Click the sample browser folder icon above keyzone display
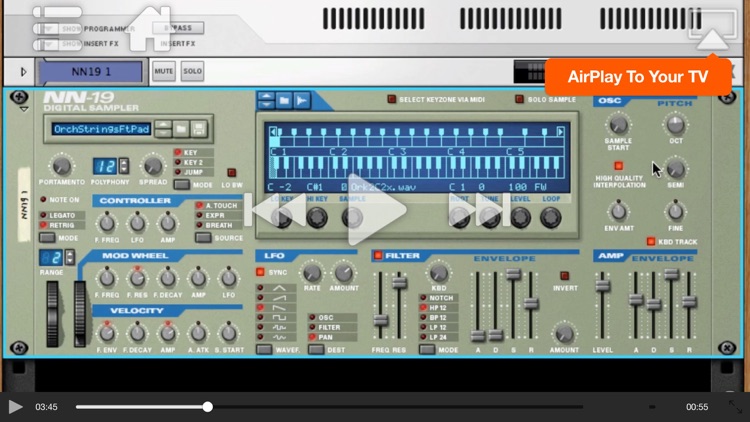The height and width of the screenshot is (422, 750). [x=284, y=100]
